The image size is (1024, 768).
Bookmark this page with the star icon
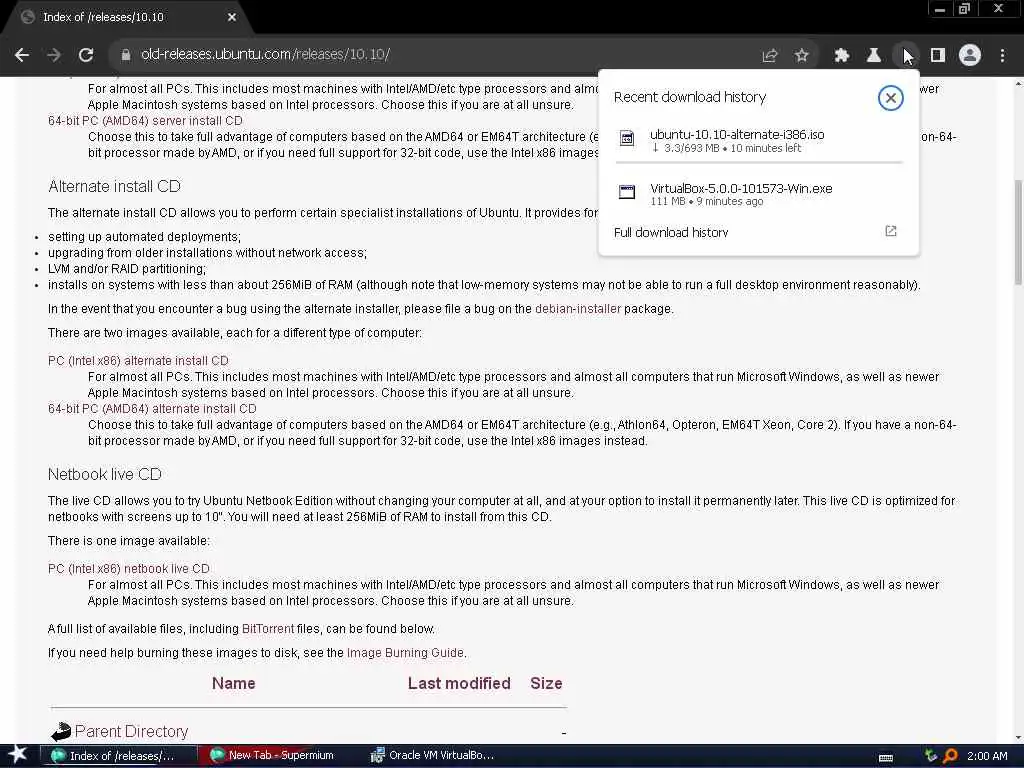click(x=801, y=56)
